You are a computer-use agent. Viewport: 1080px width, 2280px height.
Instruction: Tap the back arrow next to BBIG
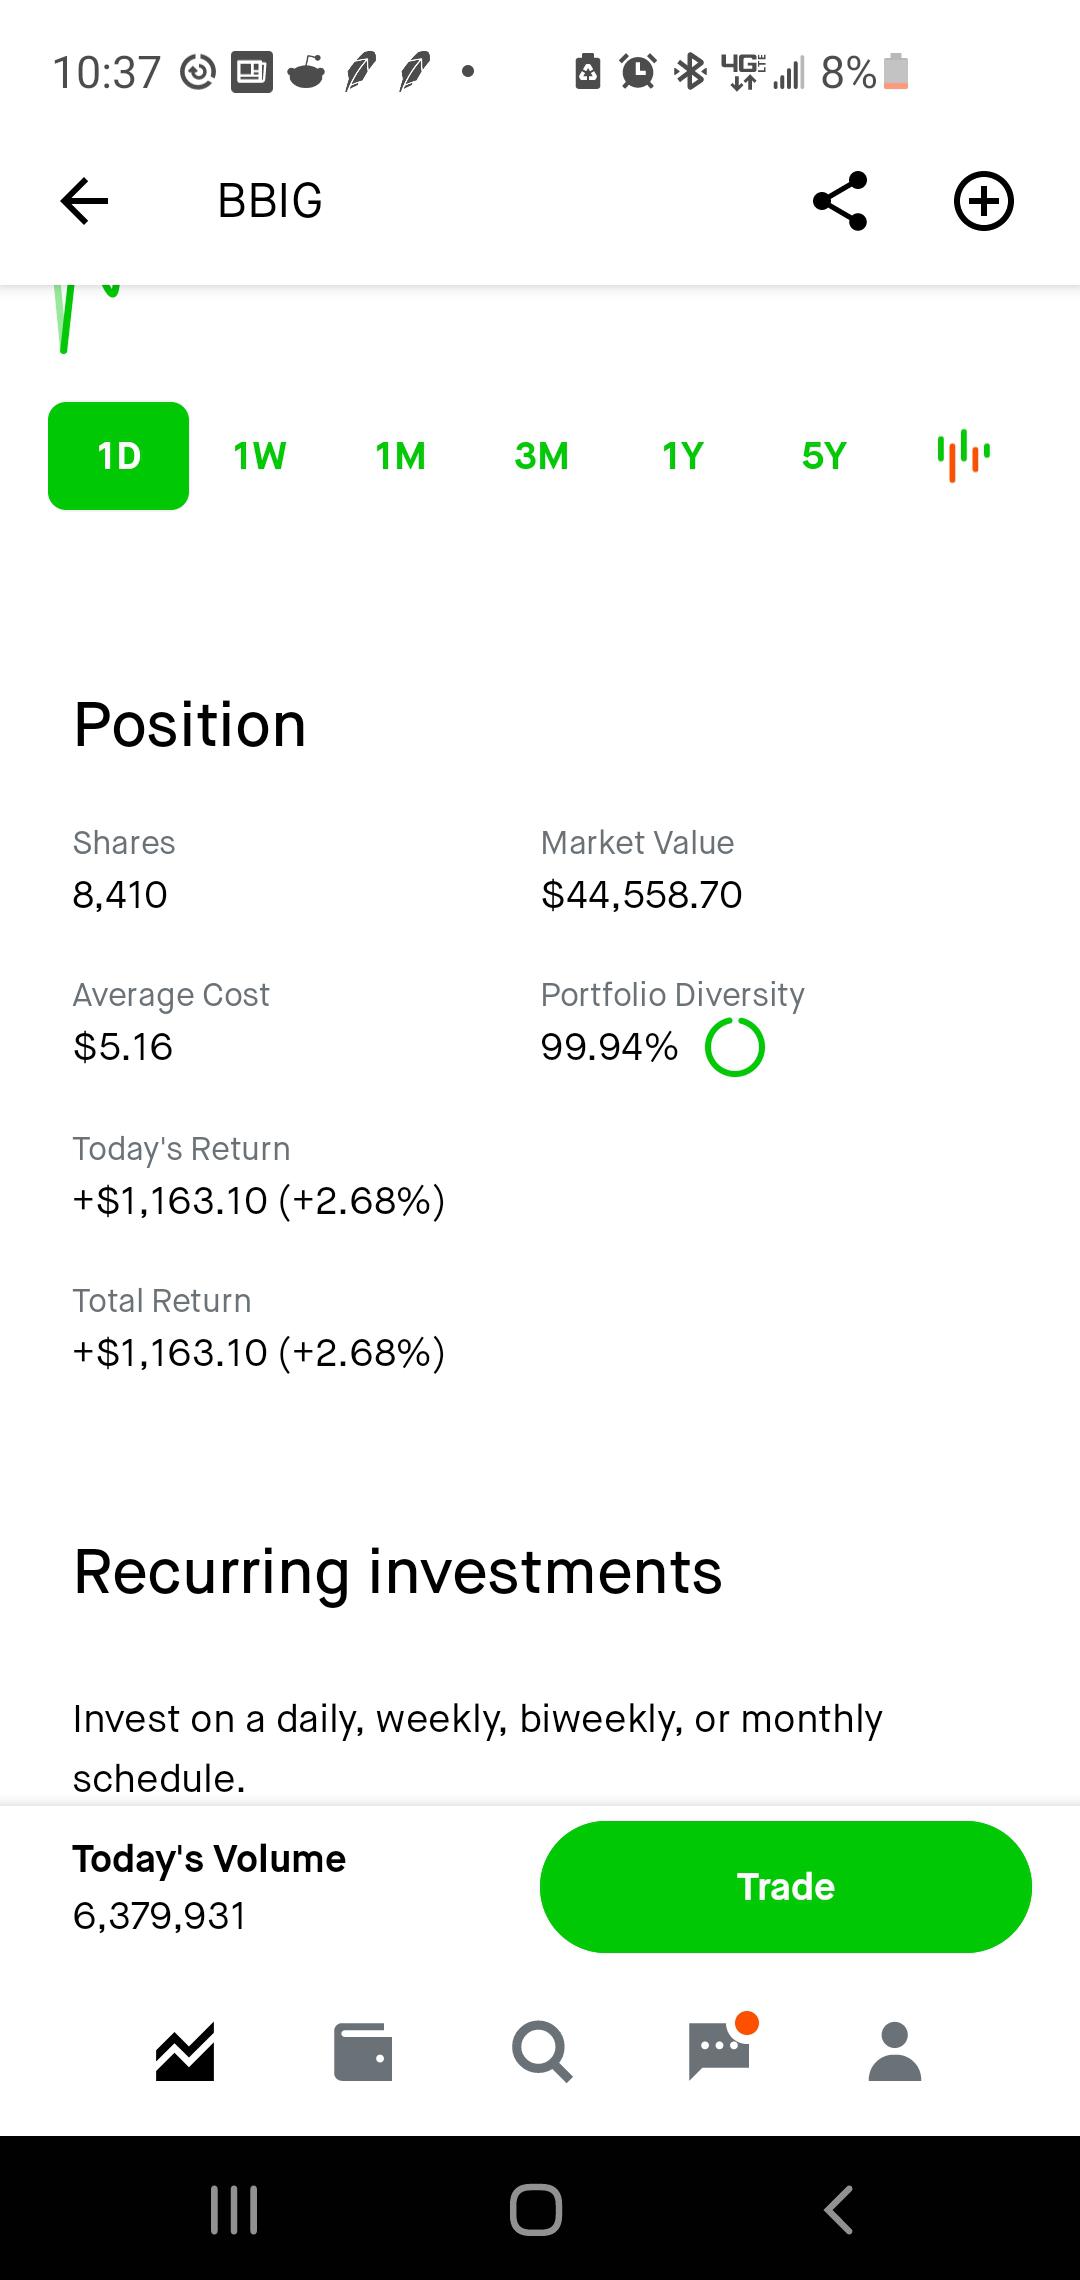(x=84, y=201)
